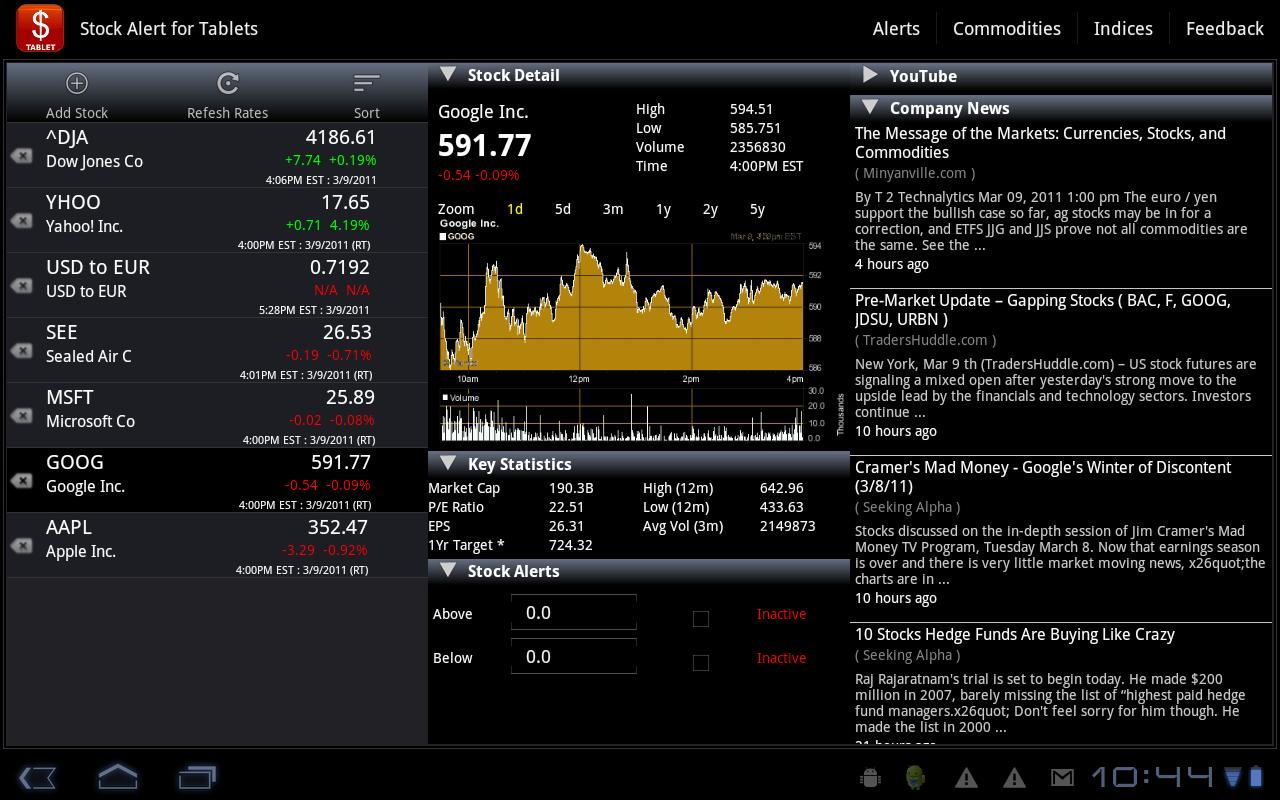Open the Pre-Market Update Gapping Stocks article
Image resolution: width=1280 pixels, height=800 pixels.
click(x=1043, y=310)
